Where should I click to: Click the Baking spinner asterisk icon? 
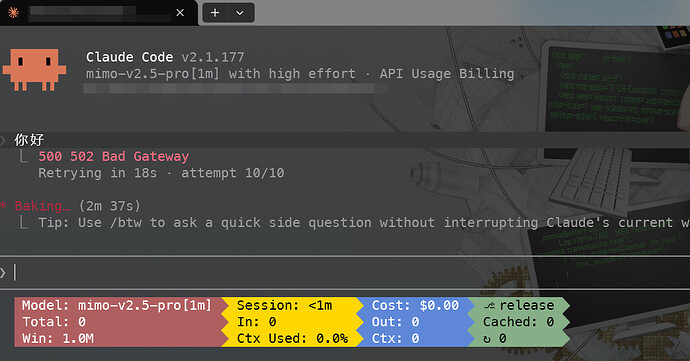4,206
